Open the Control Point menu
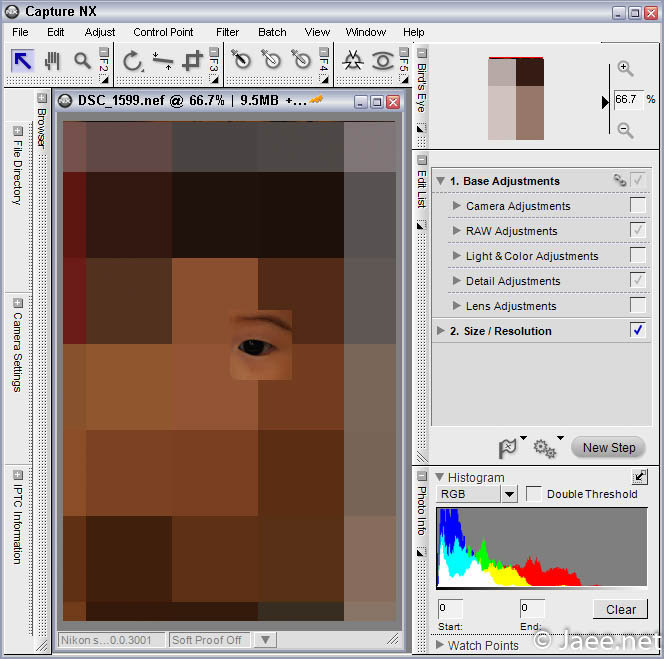The width and height of the screenshot is (664, 659). click(163, 32)
